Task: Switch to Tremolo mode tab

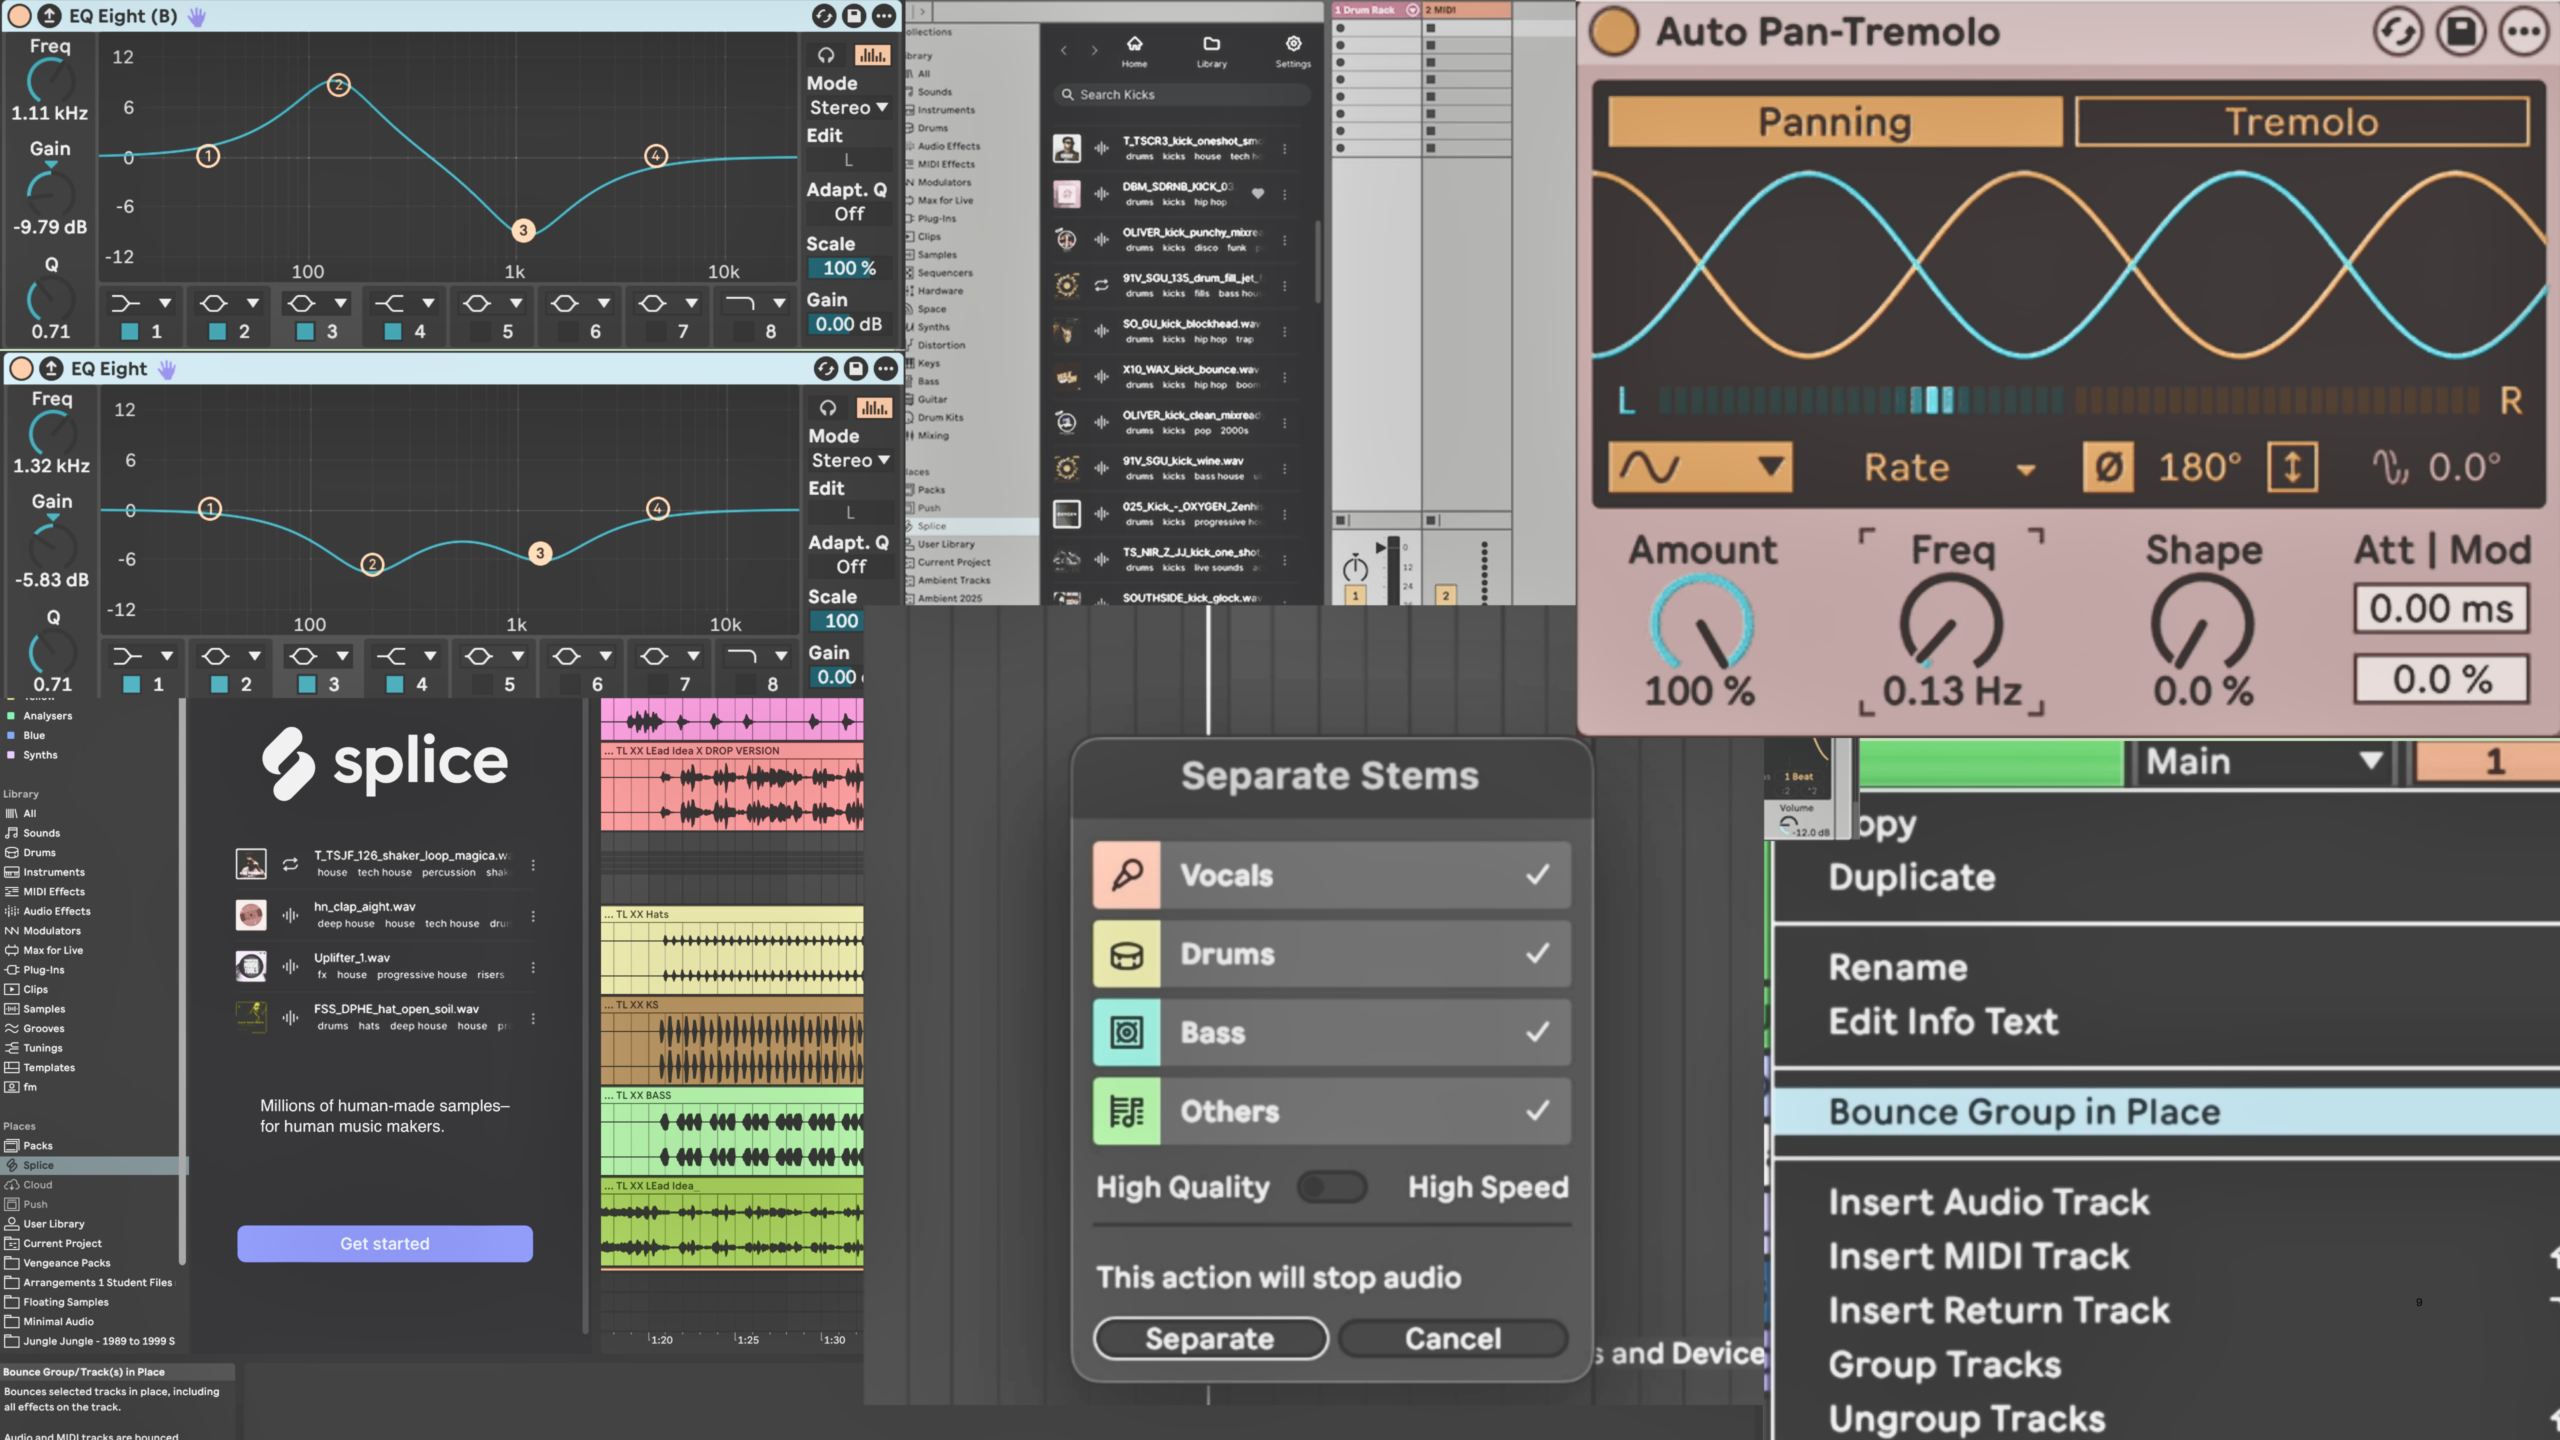Action: click(2302, 122)
